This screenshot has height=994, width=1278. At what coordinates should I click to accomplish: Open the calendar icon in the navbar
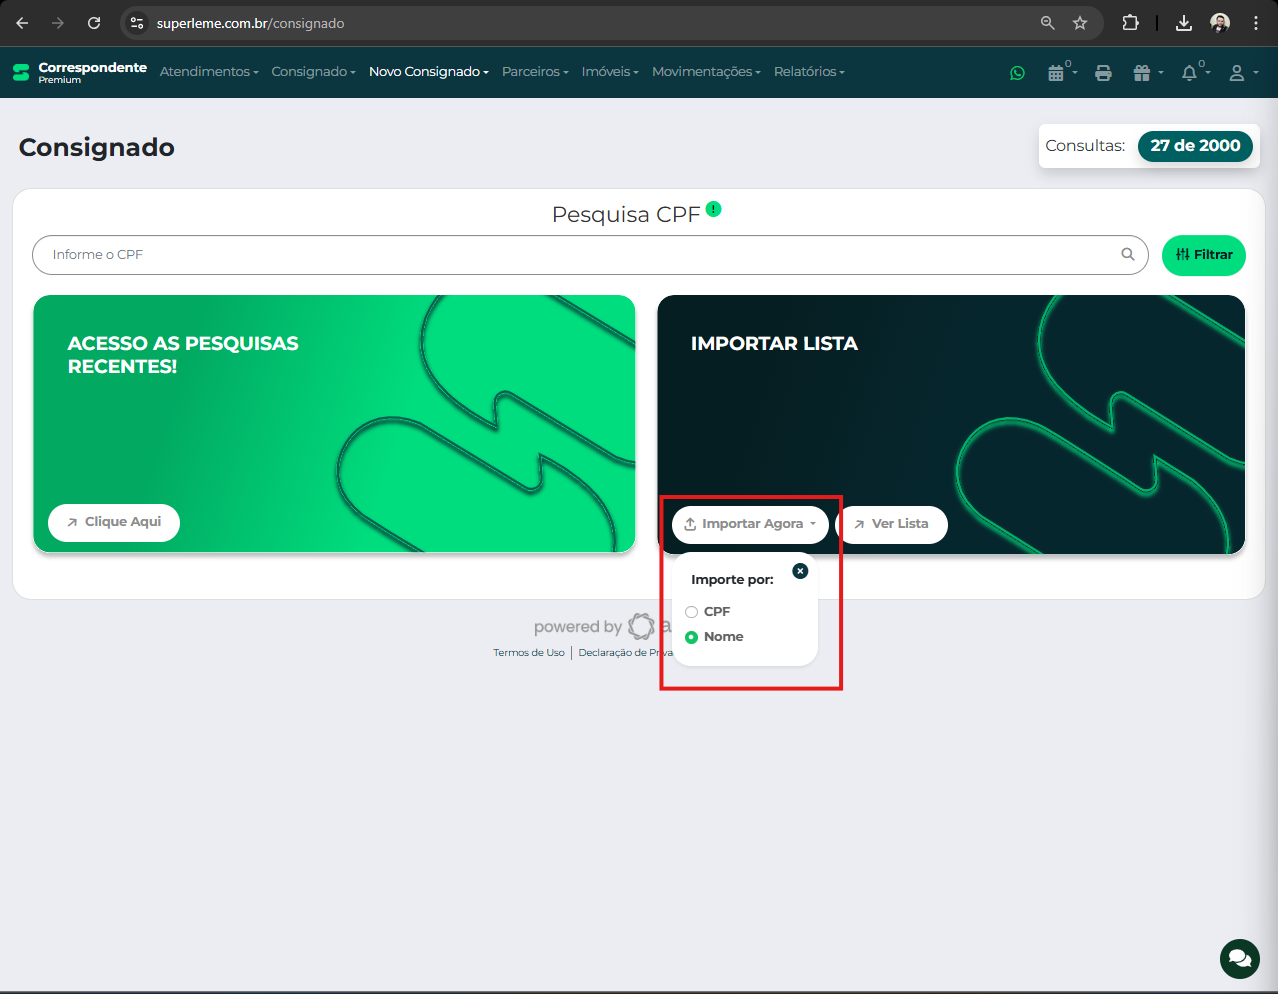tap(1056, 73)
